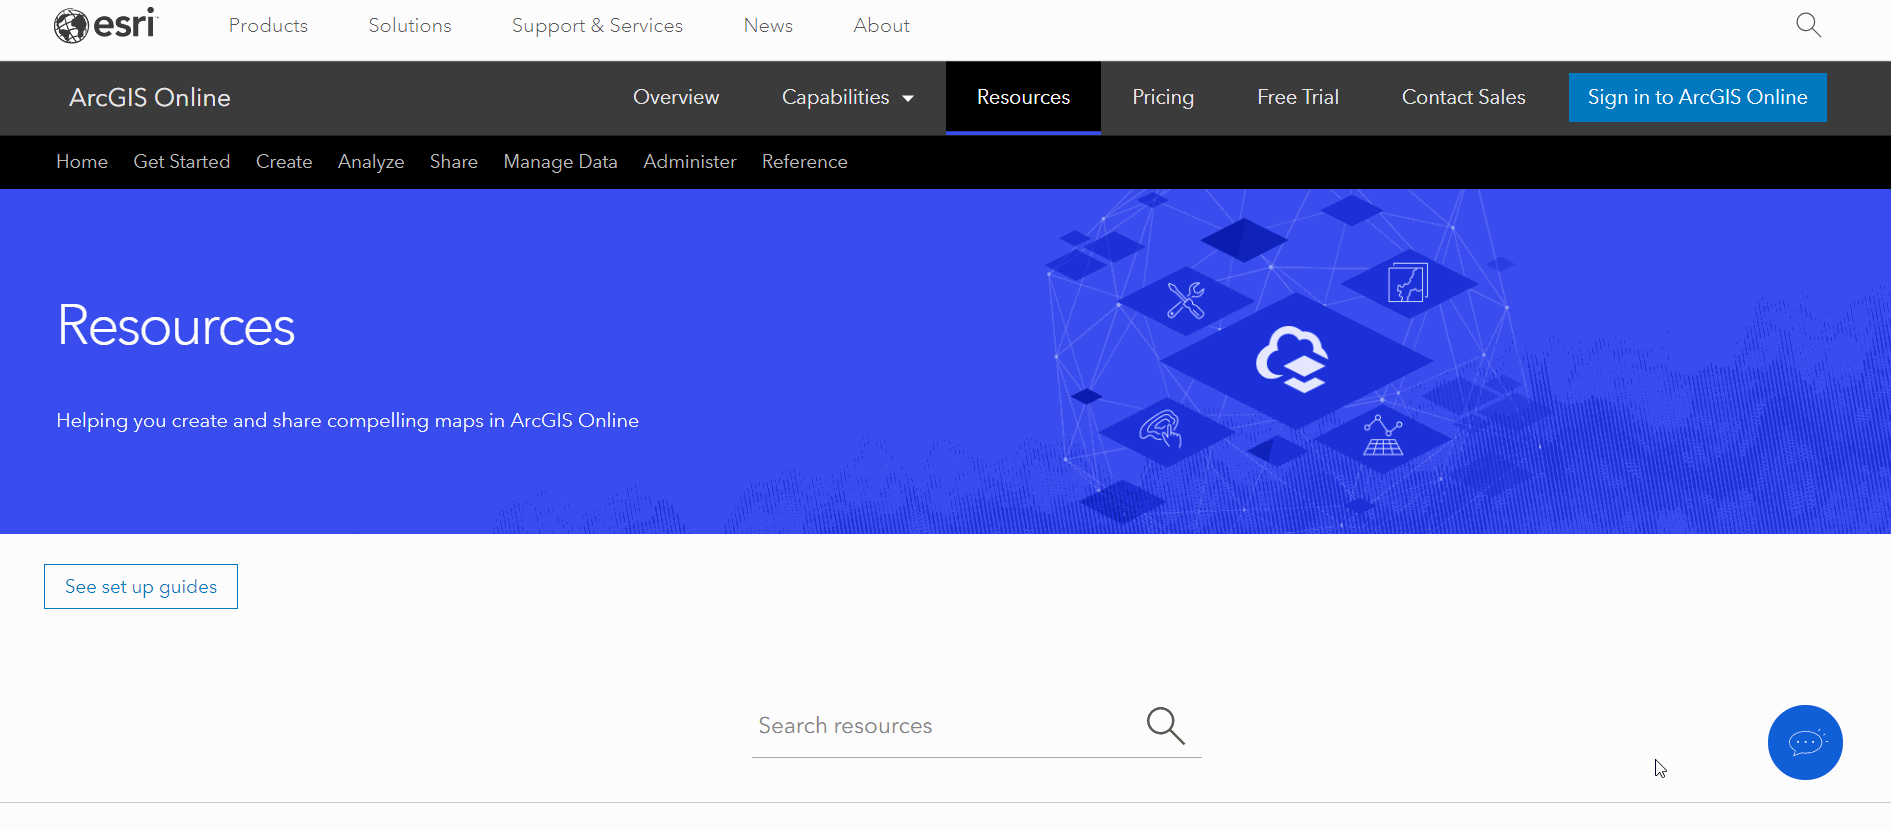Go to the Home subnav link
The width and height of the screenshot is (1891, 830).
tap(82, 161)
